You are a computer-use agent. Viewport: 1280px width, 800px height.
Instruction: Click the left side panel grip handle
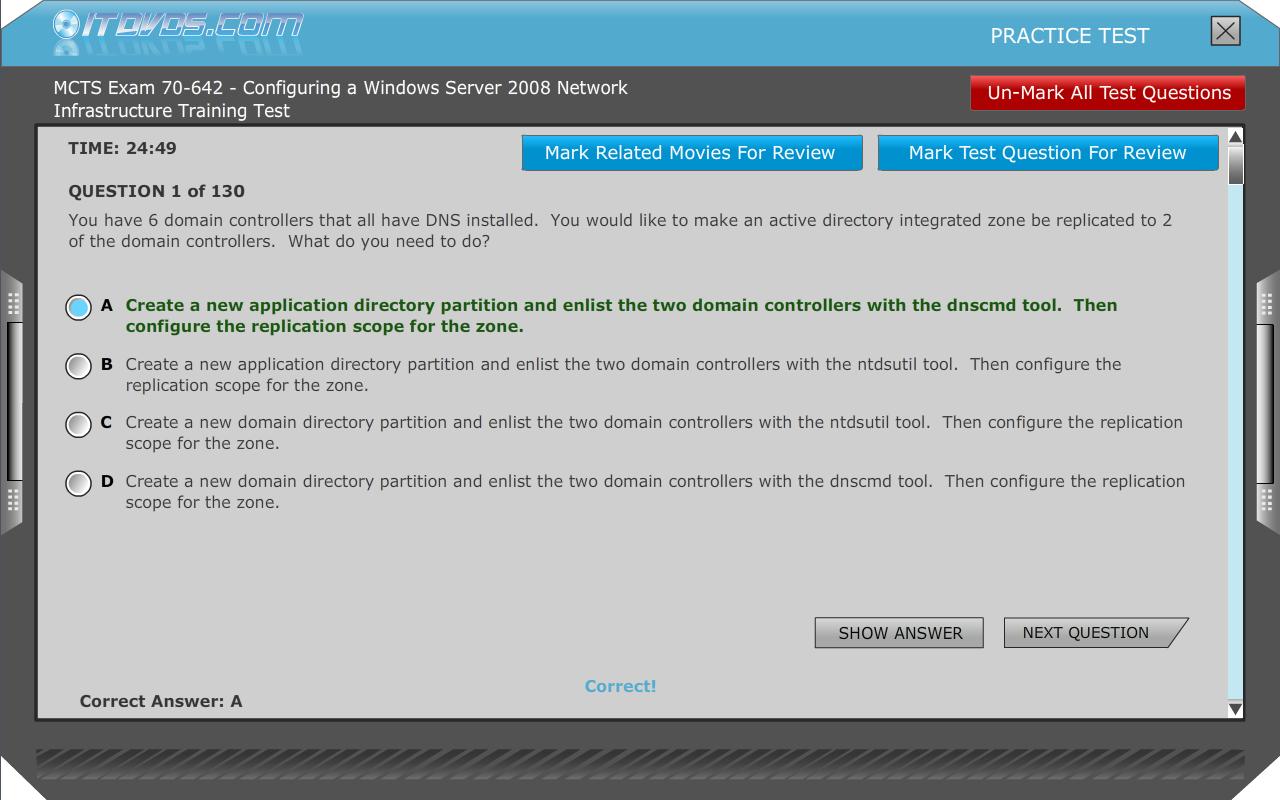(12, 401)
